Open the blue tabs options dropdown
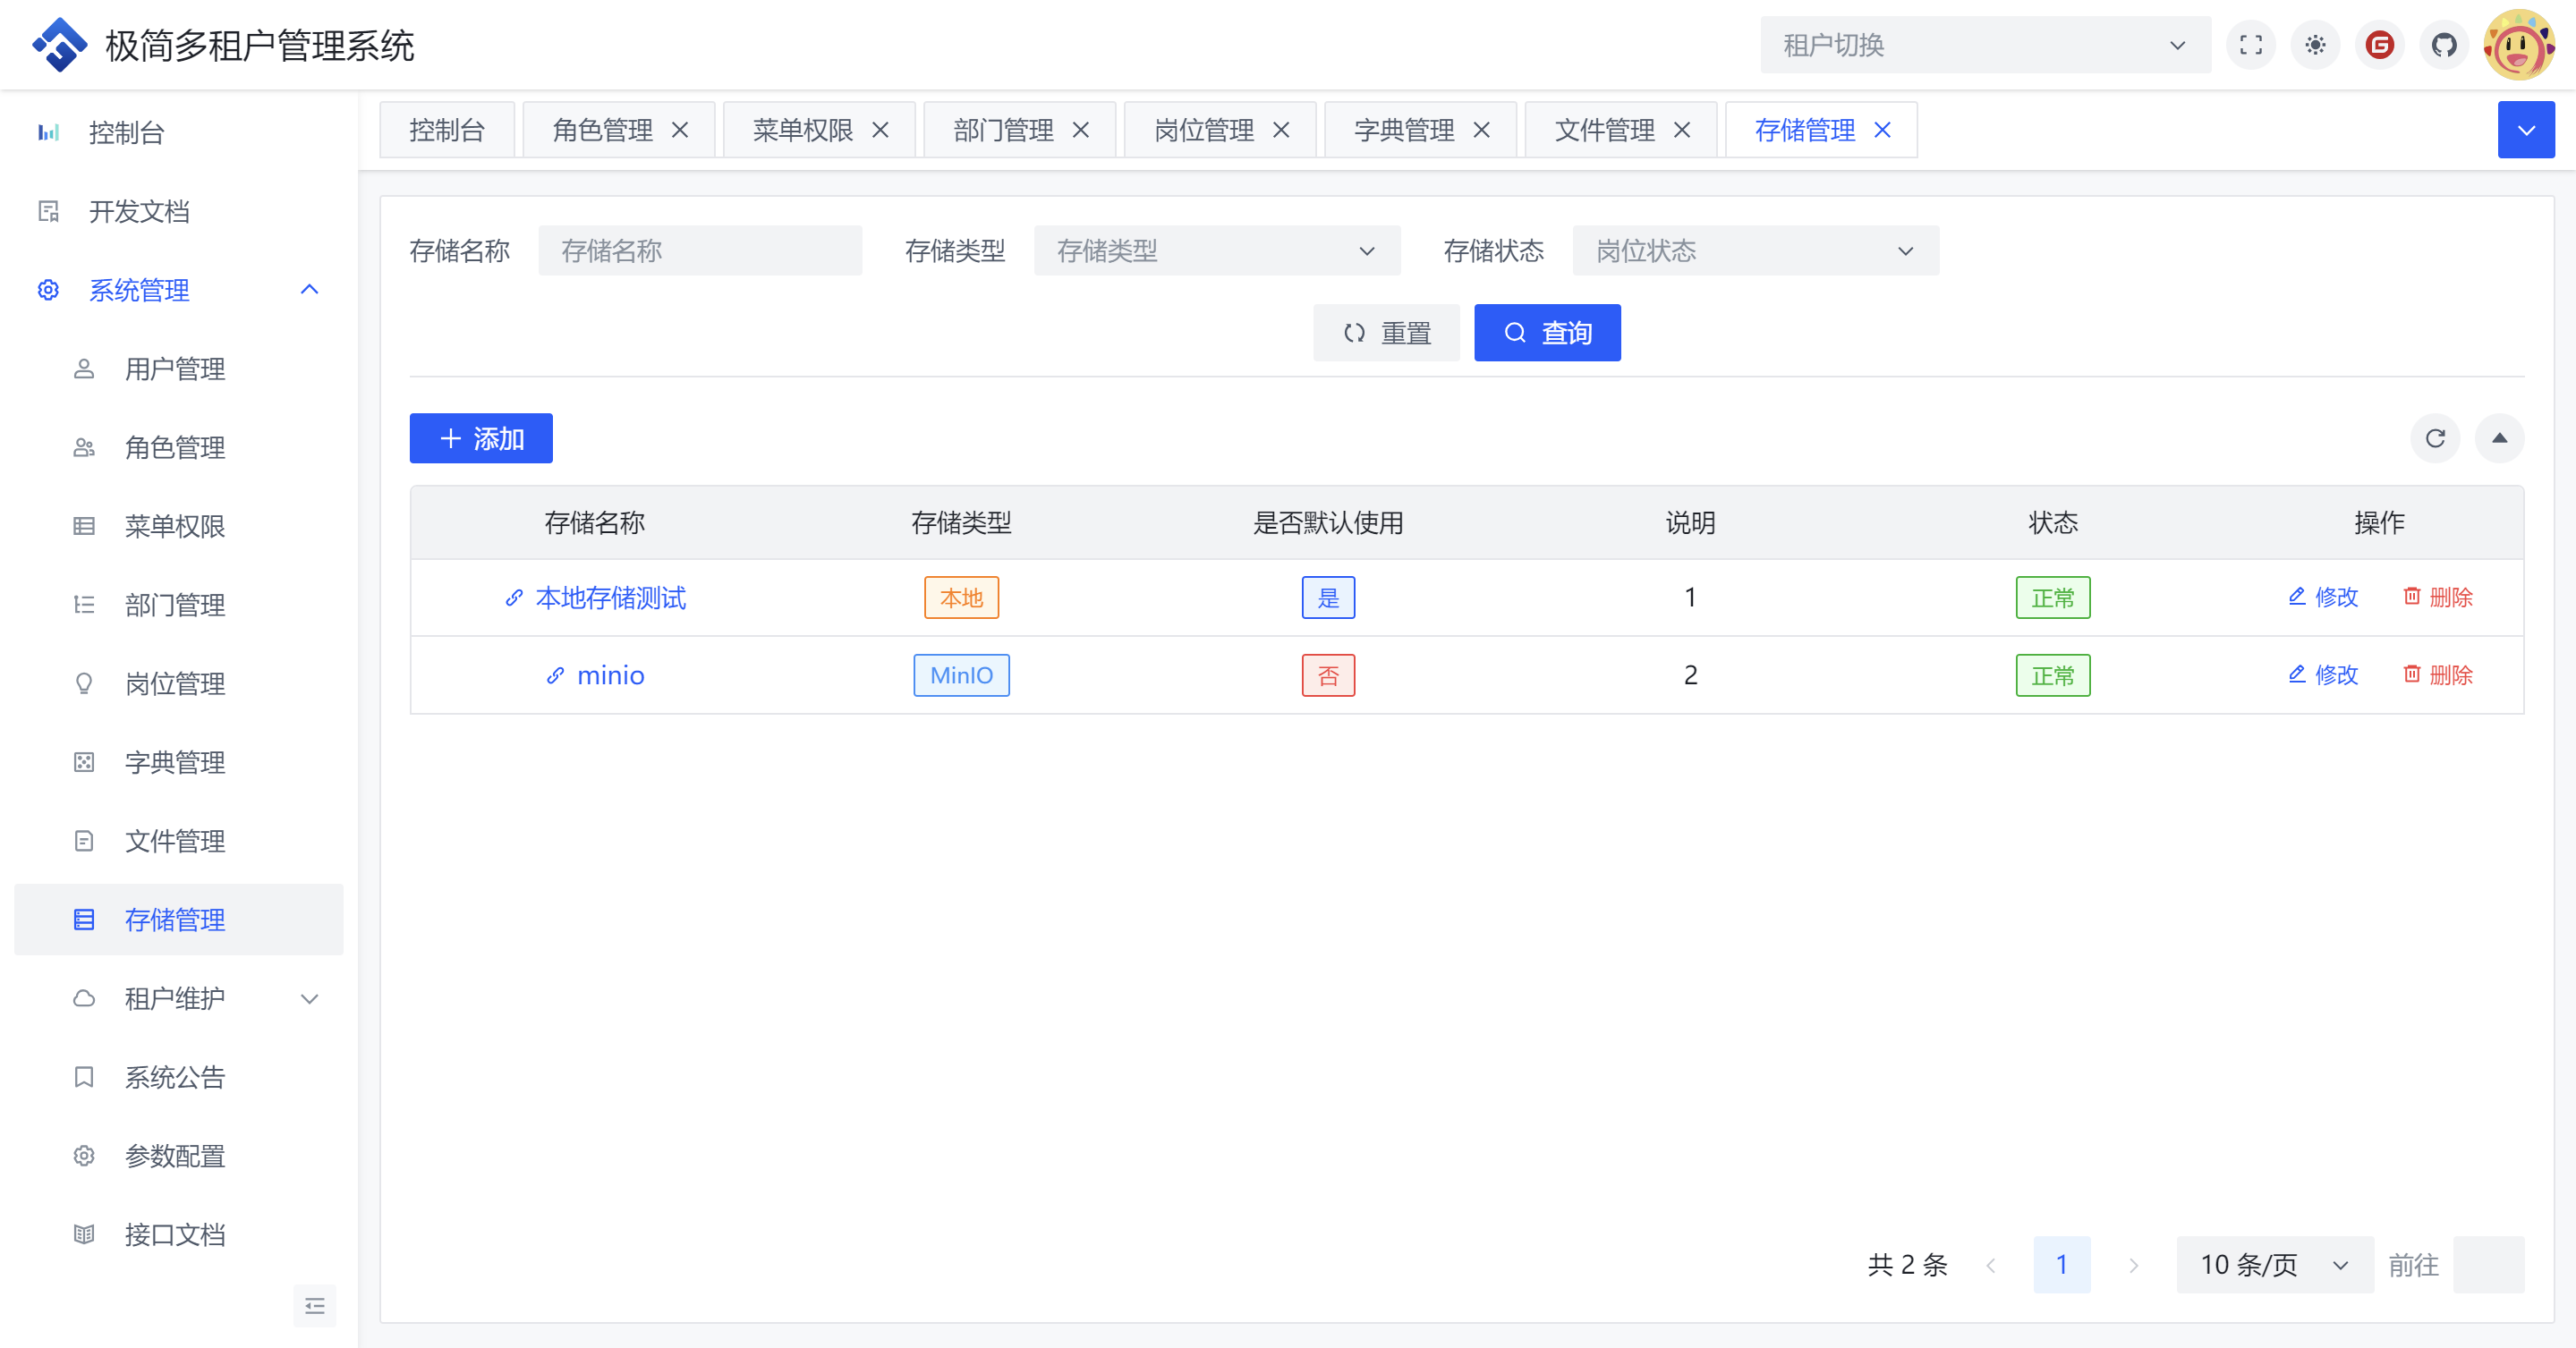This screenshot has height=1348, width=2576. tap(2526, 130)
